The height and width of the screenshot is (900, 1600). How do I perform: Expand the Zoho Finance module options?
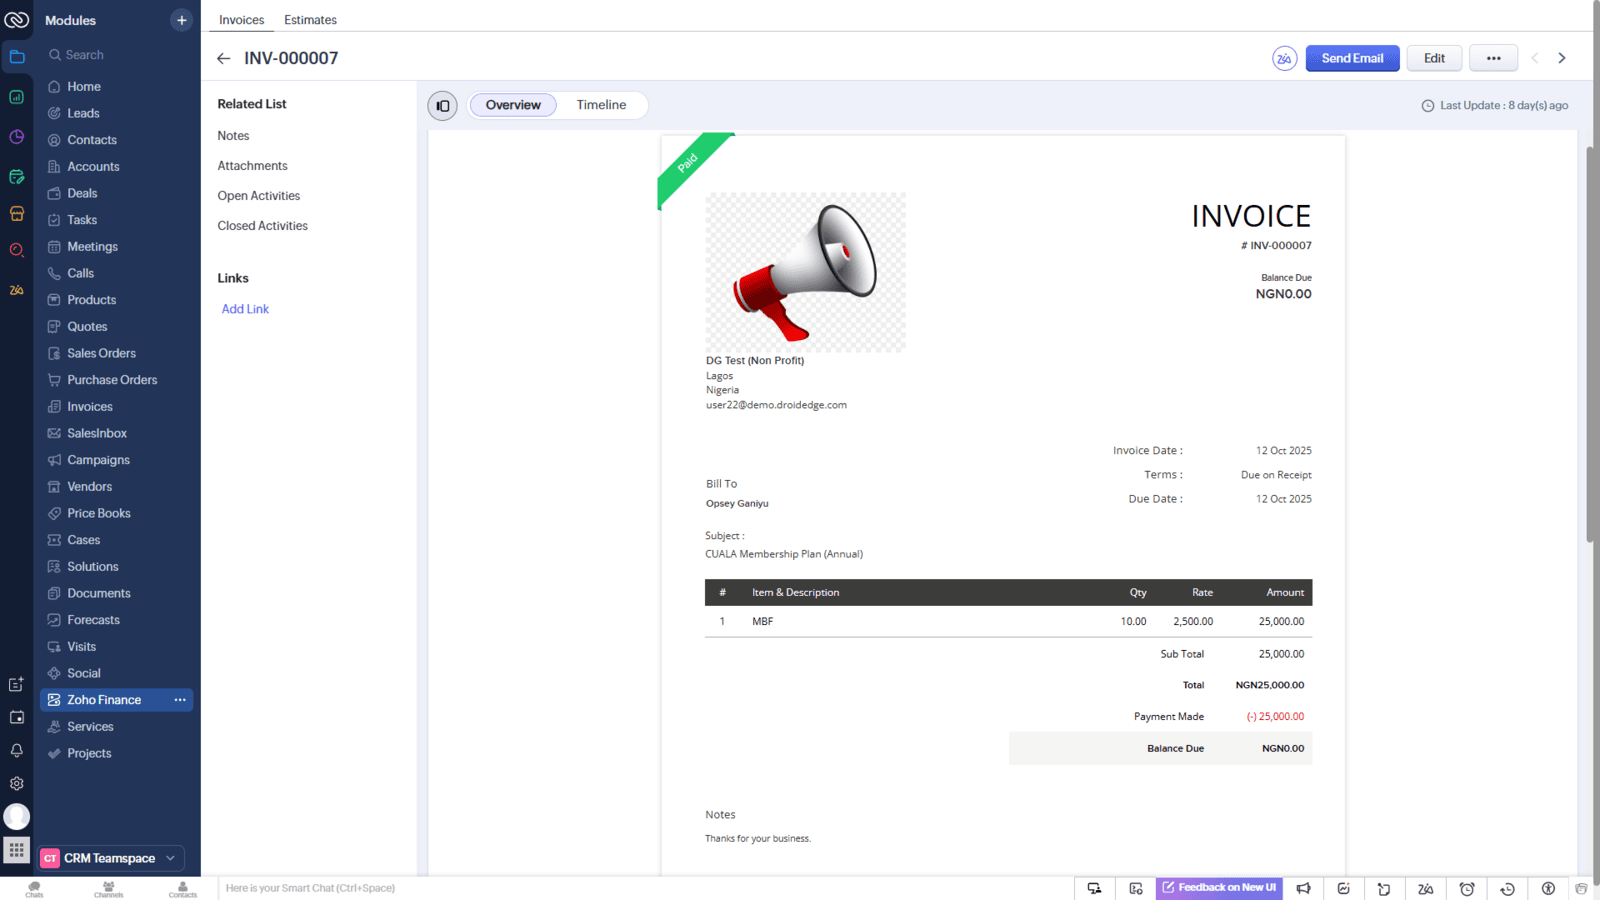179,699
